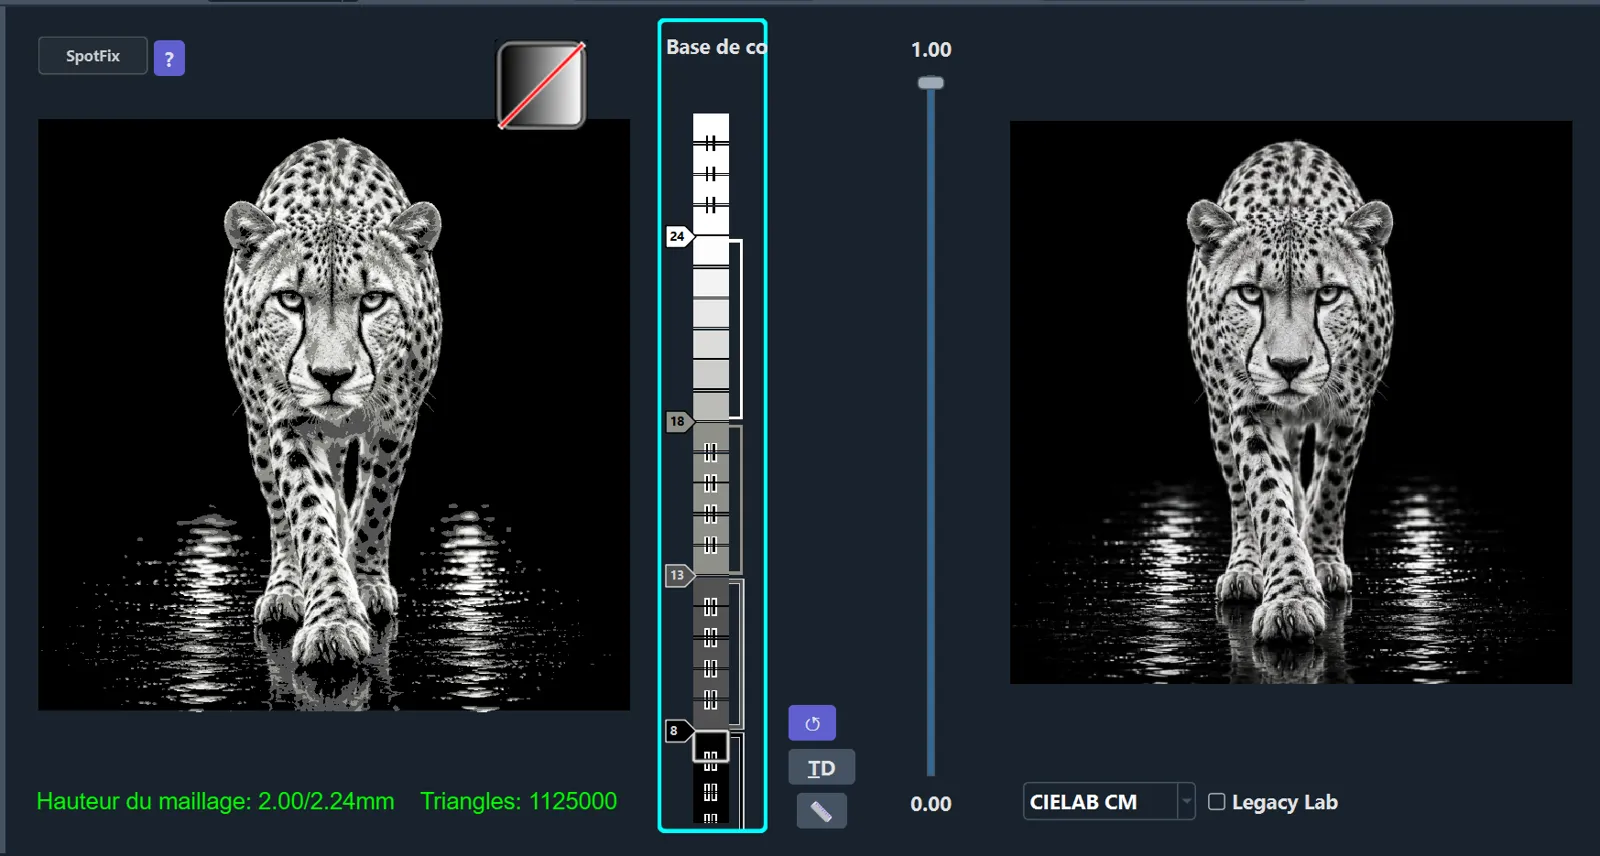Click the 1.00 slider value label
The image size is (1600, 856).
click(x=931, y=50)
